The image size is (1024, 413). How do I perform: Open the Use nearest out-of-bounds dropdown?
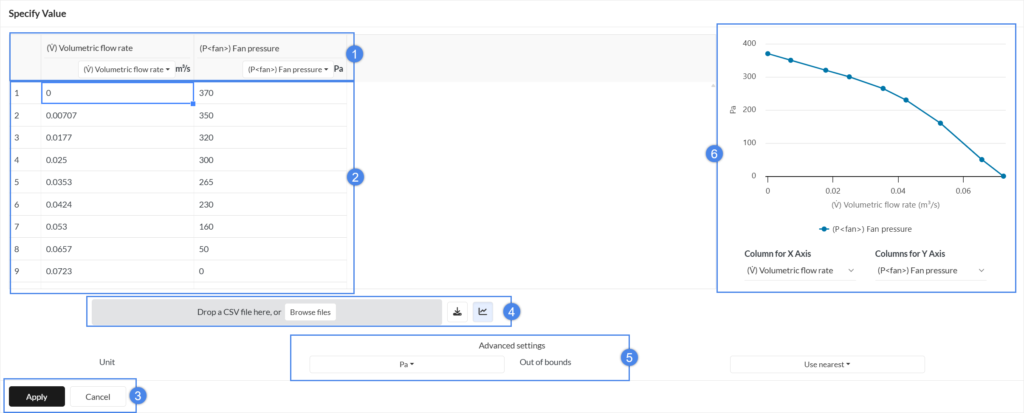(827, 365)
